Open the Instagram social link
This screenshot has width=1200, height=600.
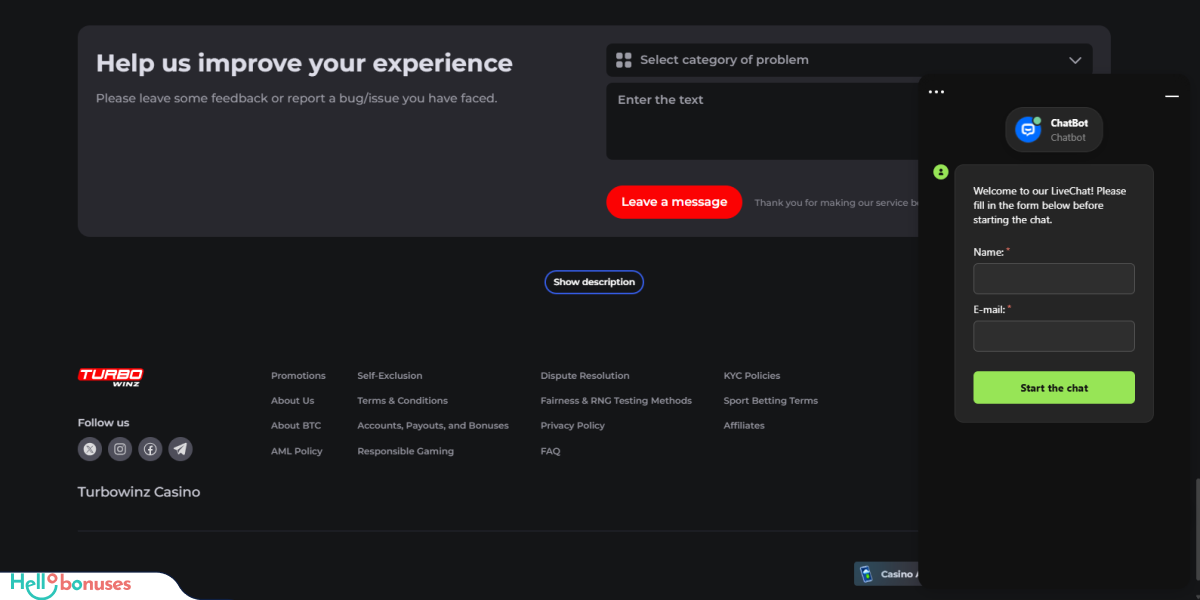(x=120, y=449)
